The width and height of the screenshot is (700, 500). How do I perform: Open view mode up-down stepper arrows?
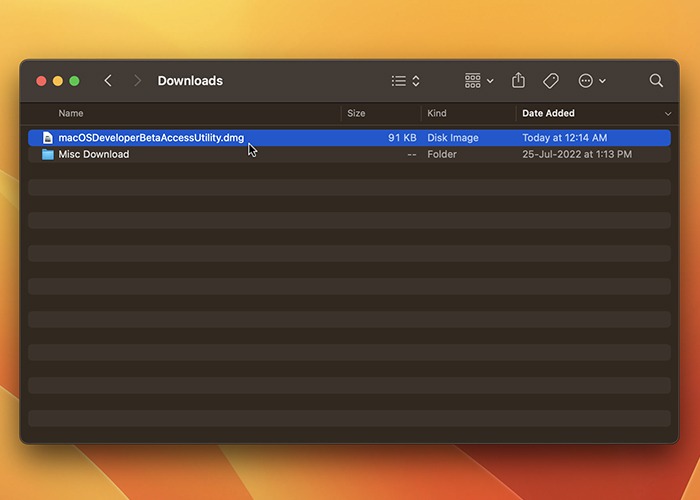(416, 81)
